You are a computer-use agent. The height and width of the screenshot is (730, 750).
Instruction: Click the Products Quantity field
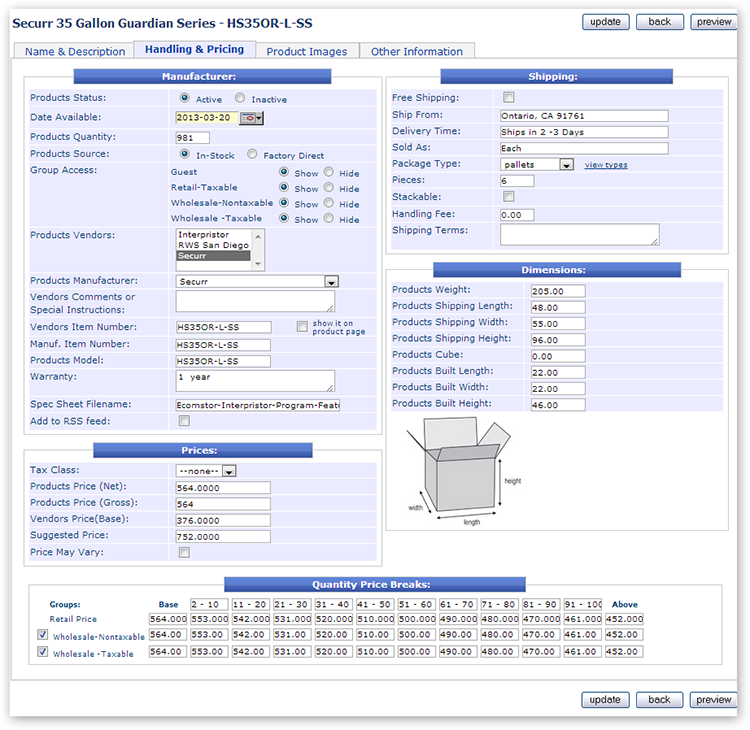[x=192, y=138]
